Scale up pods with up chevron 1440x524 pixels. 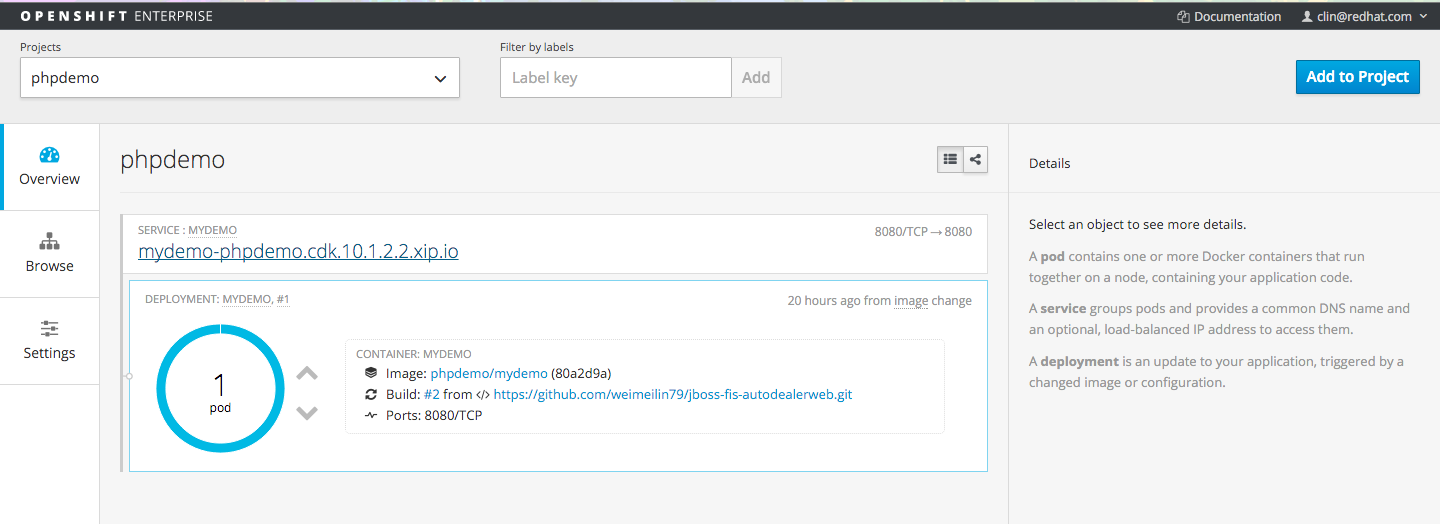pos(307,374)
